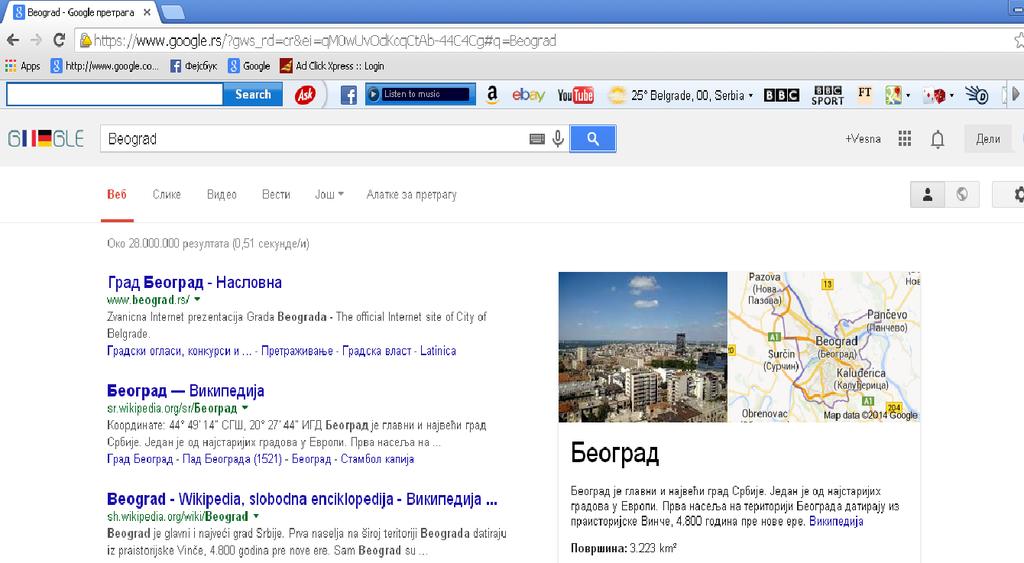1024x563 pixels.
Task: Open Beograd - Wikipedia, slobodna enciklopedija result
Action: (302, 499)
